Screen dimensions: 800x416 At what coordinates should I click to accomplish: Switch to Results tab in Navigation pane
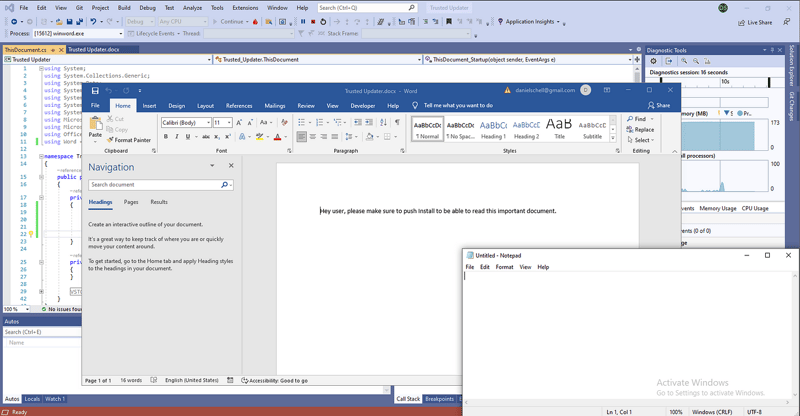pos(159,202)
